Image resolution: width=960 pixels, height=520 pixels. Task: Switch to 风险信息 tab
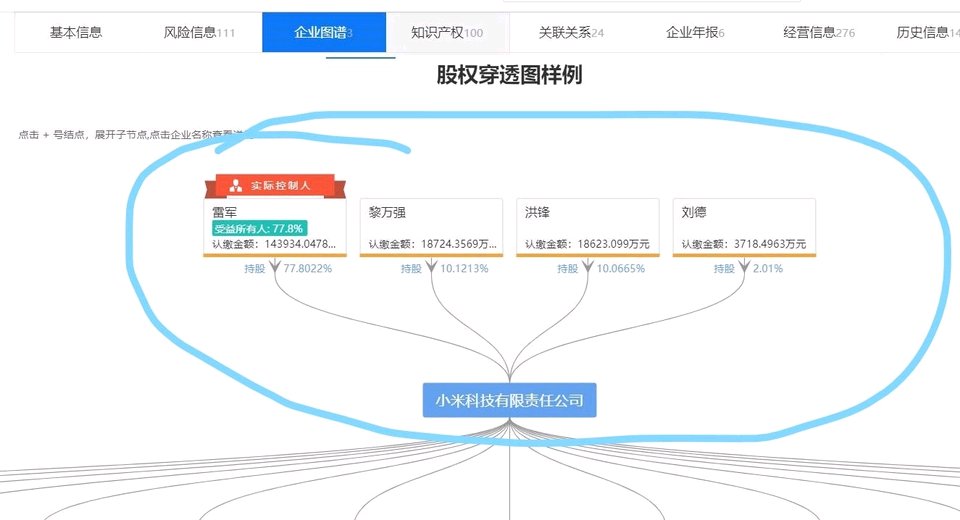[x=199, y=32]
